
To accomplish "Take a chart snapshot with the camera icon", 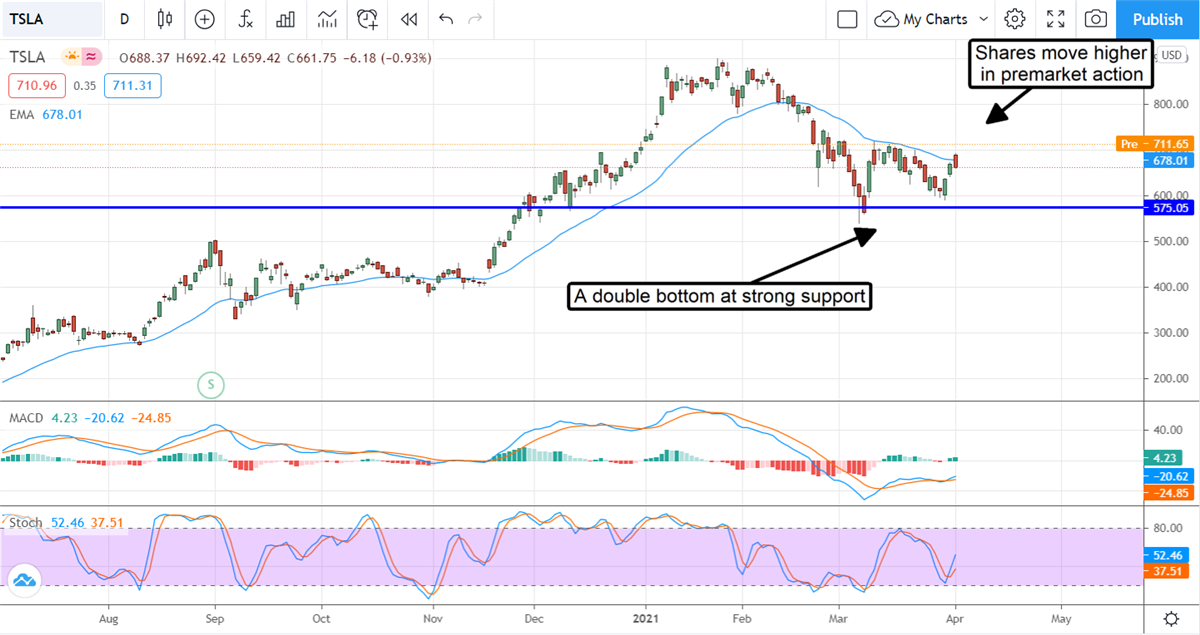I will [1096, 19].
